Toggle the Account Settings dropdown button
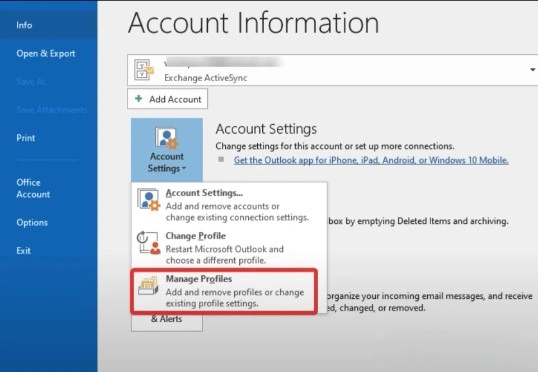 click(x=167, y=150)
